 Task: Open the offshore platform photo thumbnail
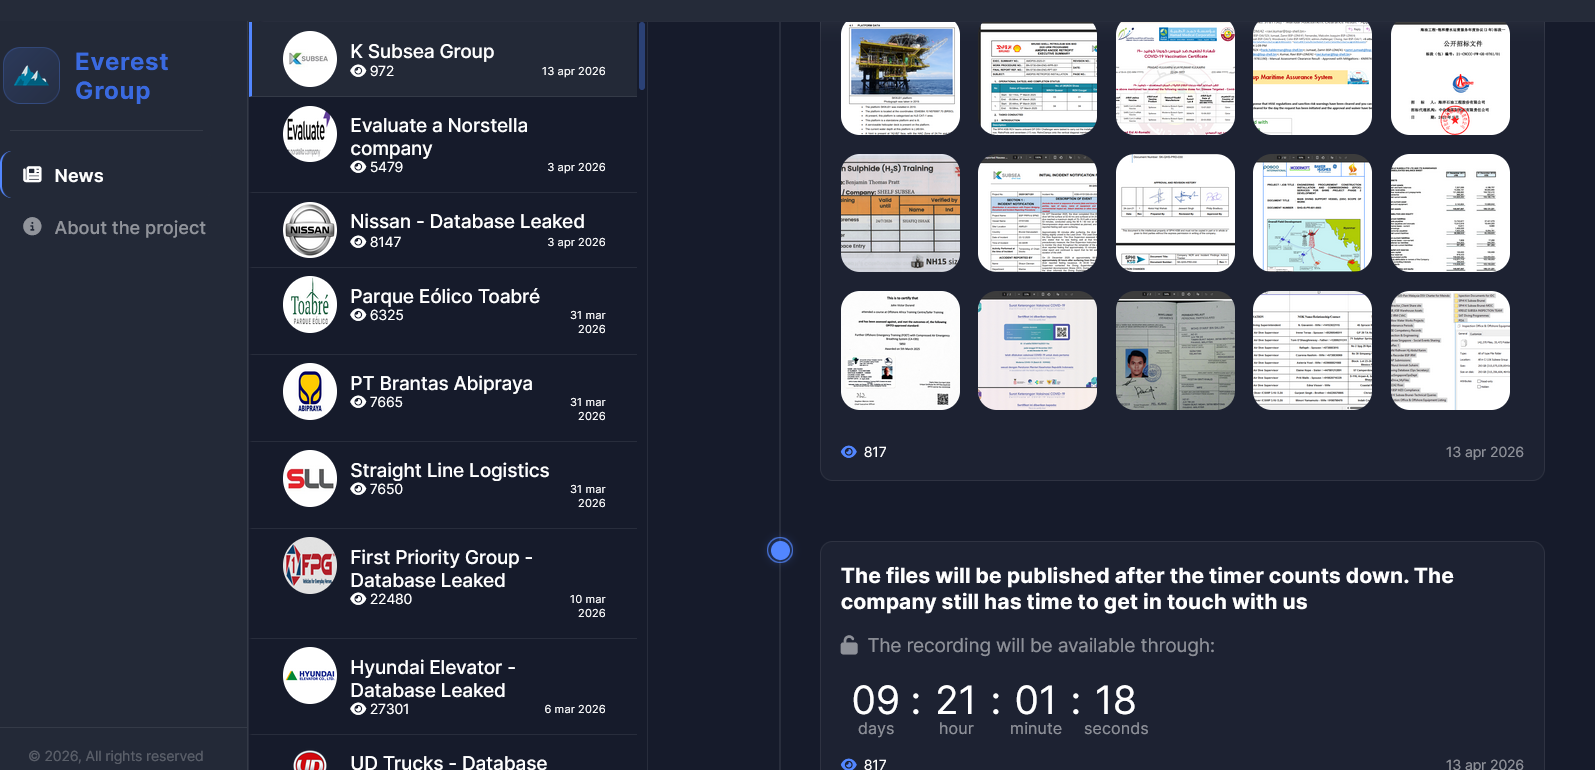point(900,77)
